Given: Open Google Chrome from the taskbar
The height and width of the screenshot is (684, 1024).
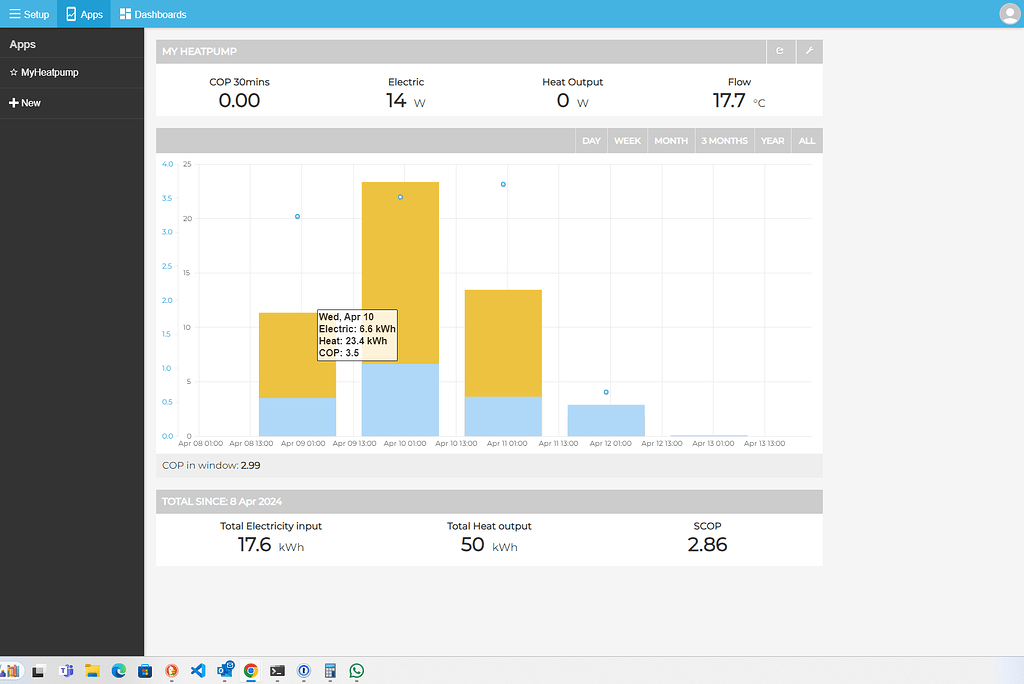Looking at the screenshot, I should click(x=251, y=671).
